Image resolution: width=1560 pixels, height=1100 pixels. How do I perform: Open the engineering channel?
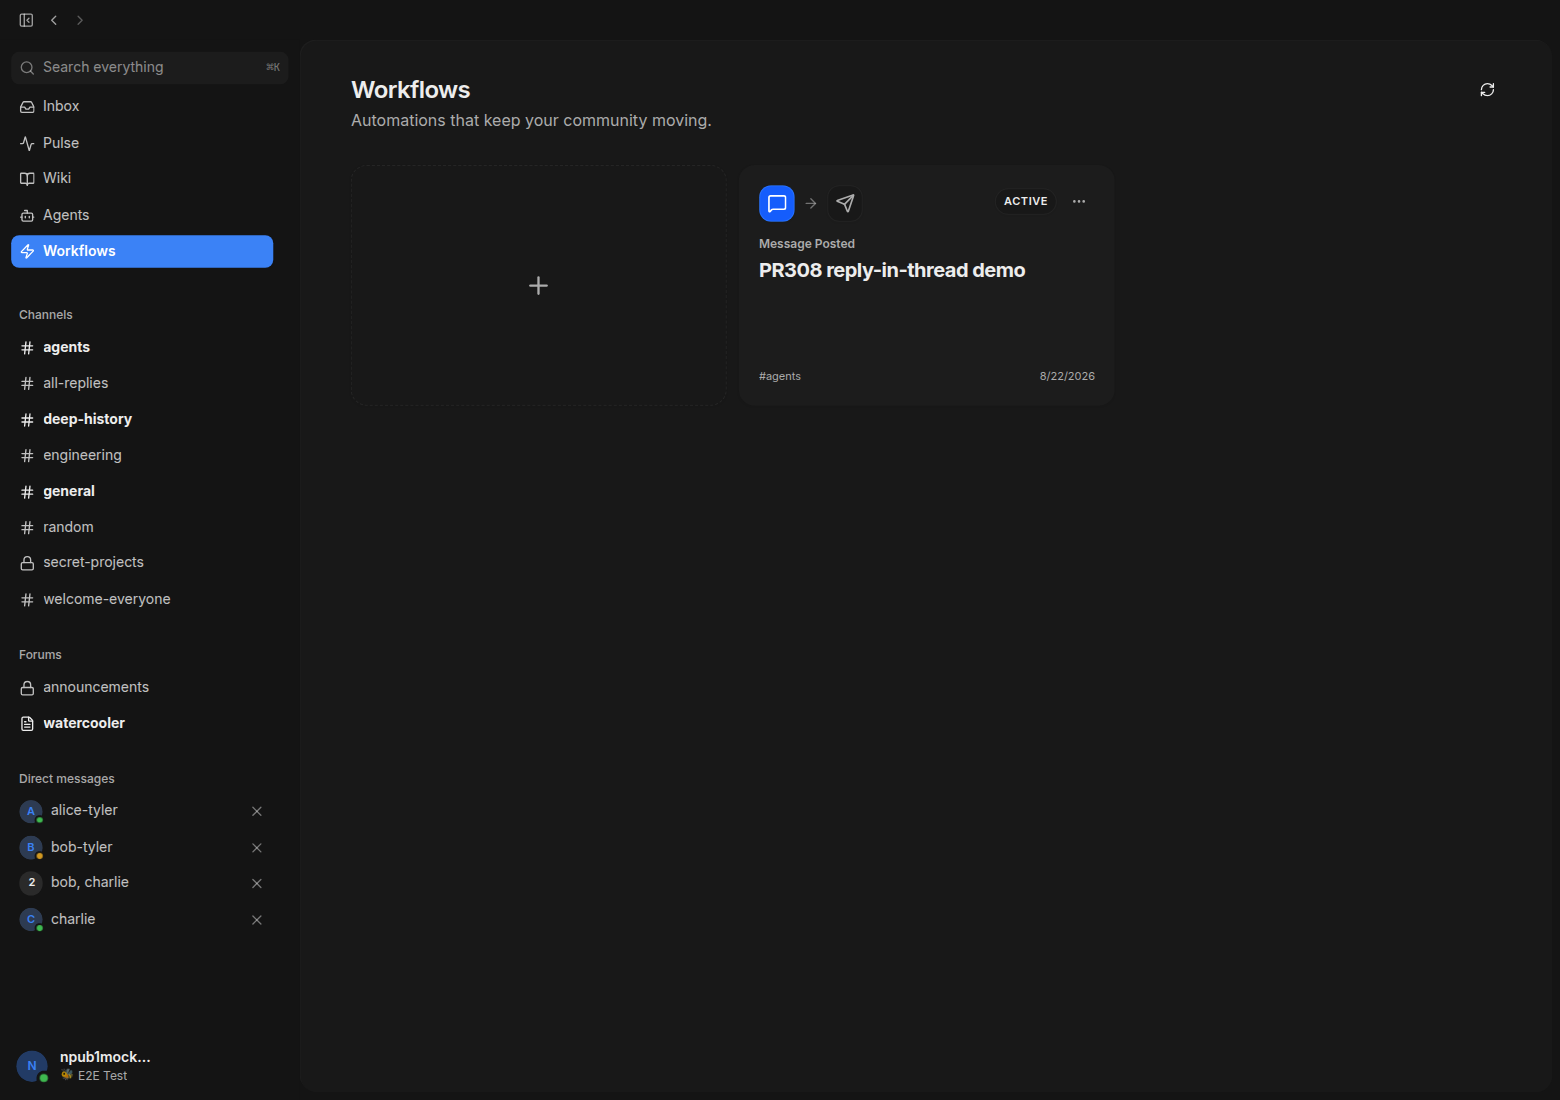[142, 455]
